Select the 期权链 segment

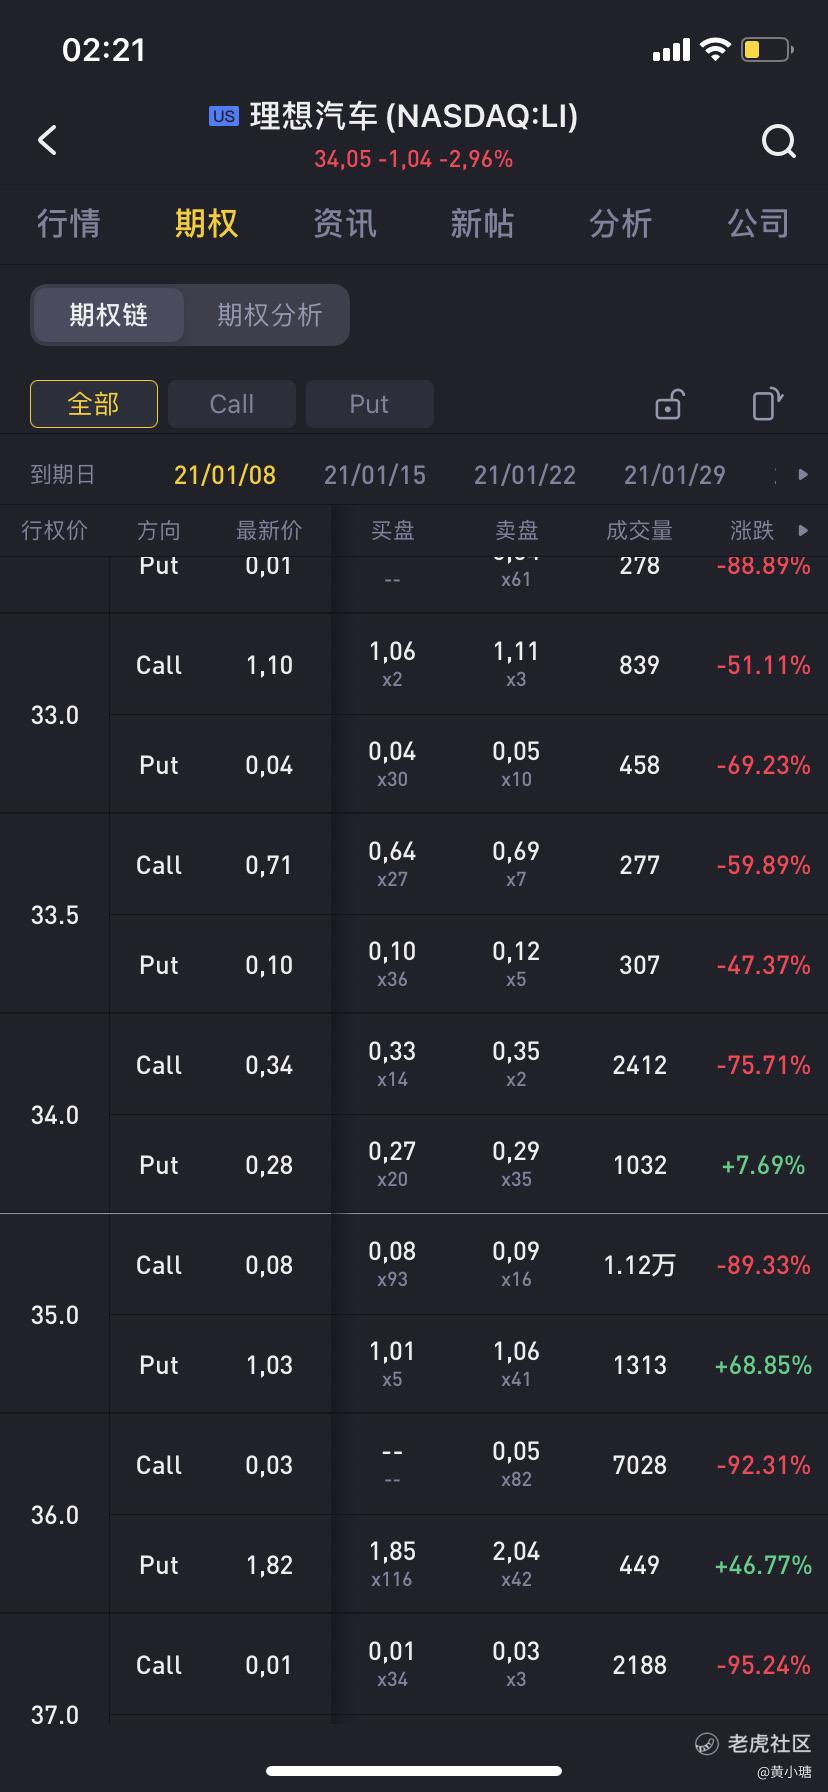(108, 315)
